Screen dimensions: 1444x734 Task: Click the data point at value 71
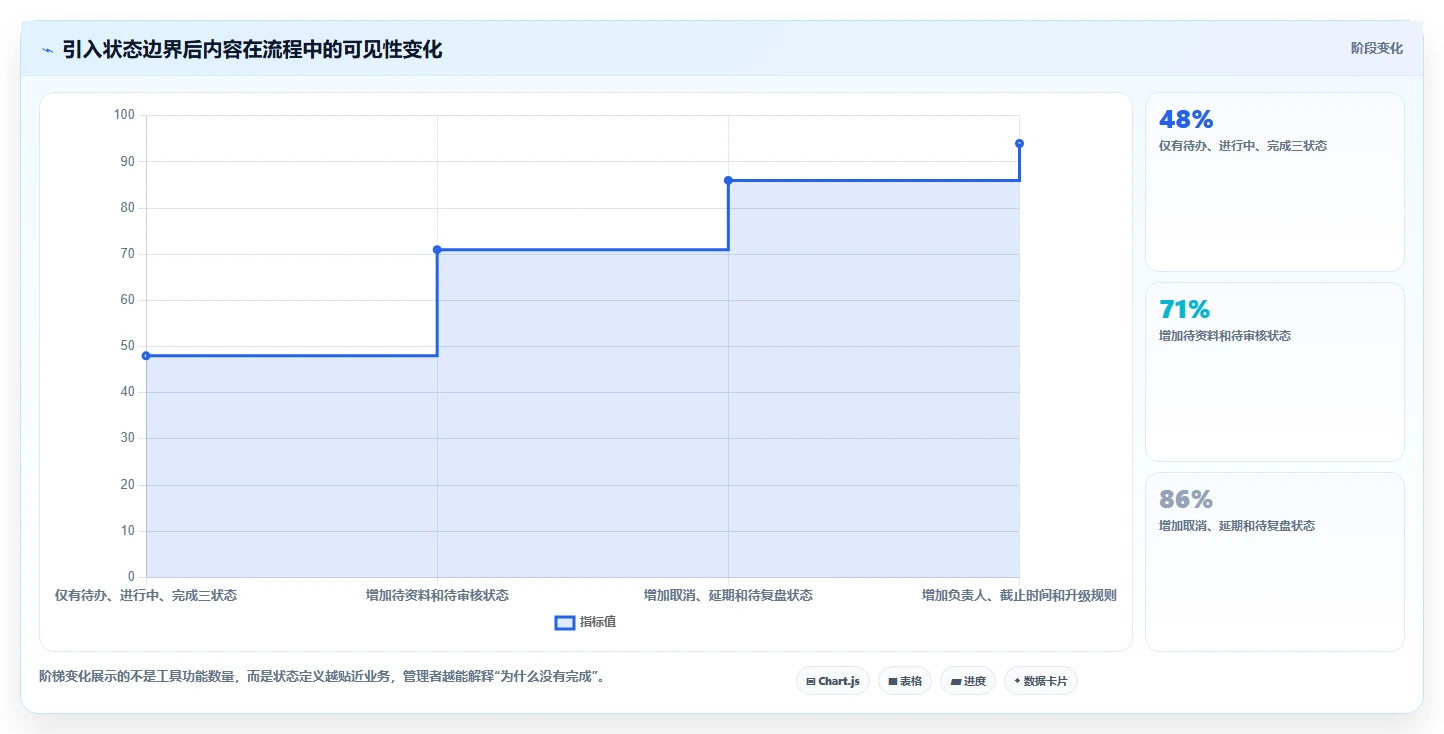pos(437,249)
